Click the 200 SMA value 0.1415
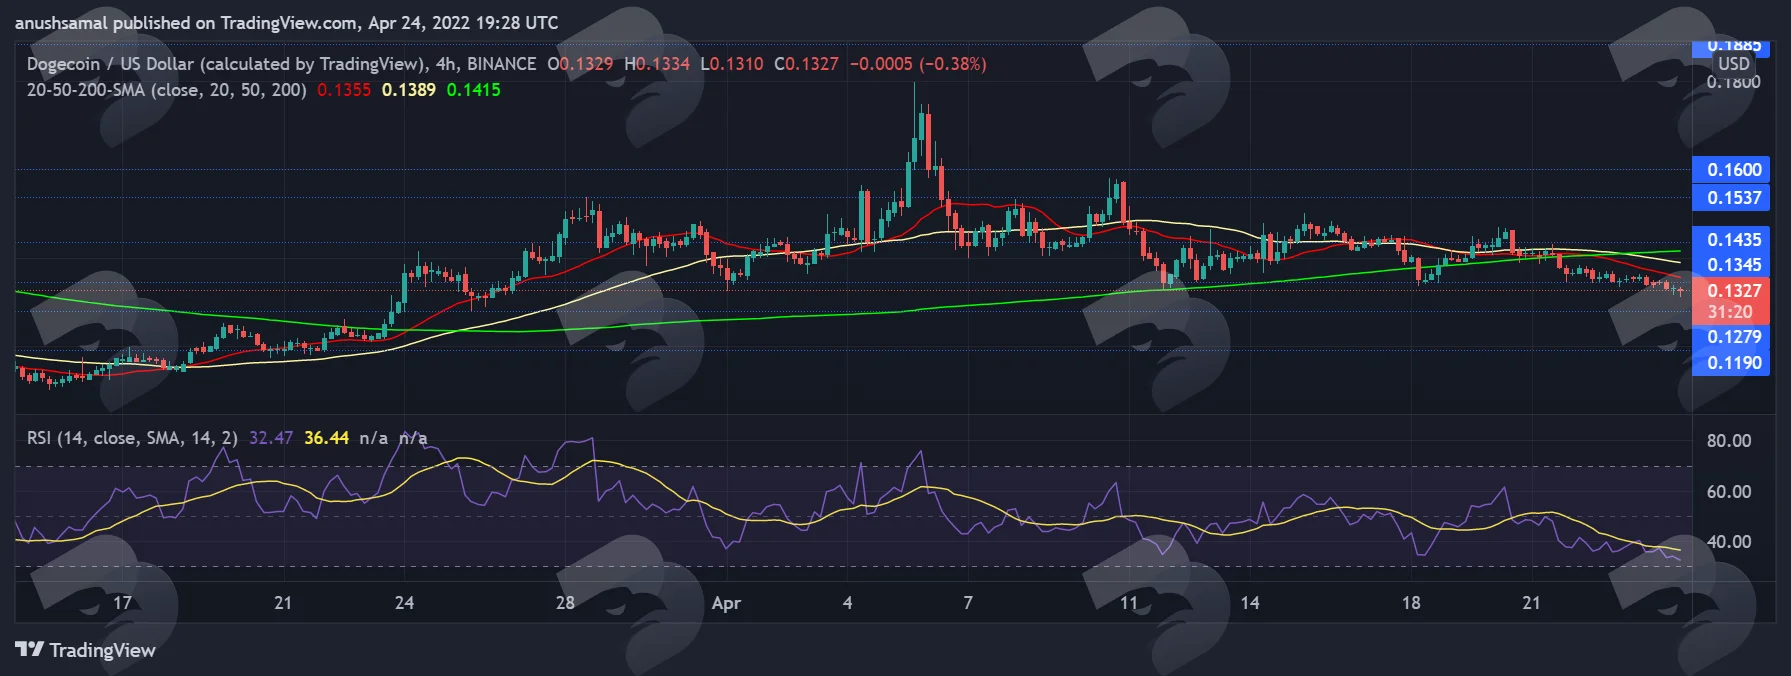Viewport: 1791px width, 676px height. (x=474, y=90)
